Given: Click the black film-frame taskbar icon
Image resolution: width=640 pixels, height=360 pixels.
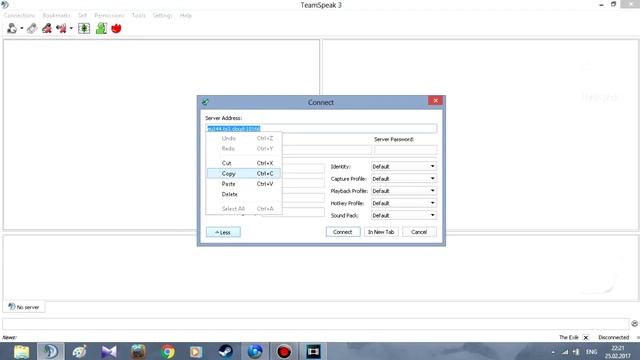Looking at the screenshot, I should [313, 351].
